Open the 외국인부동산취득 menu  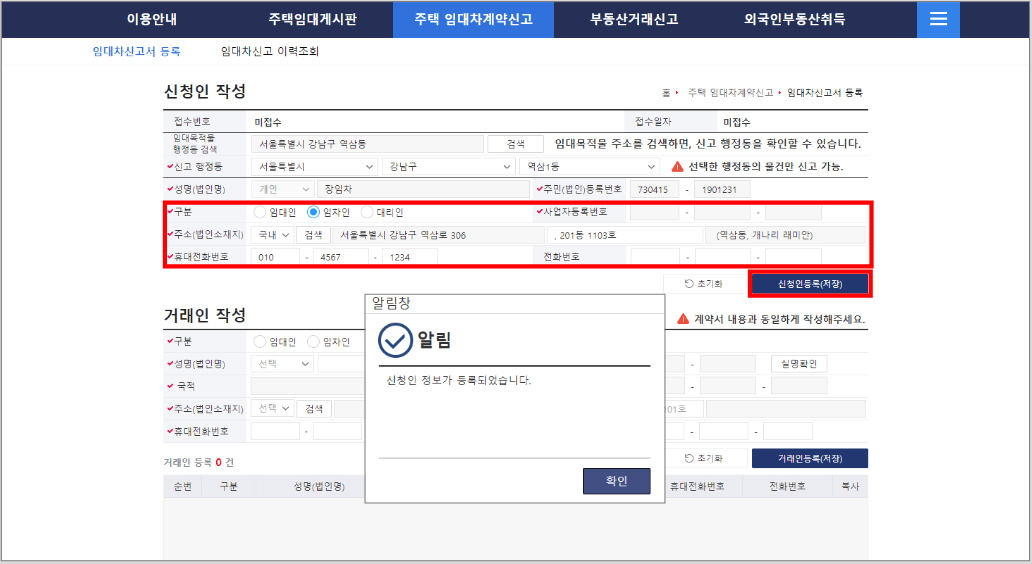pyautogui.click(x=794, y=19)
